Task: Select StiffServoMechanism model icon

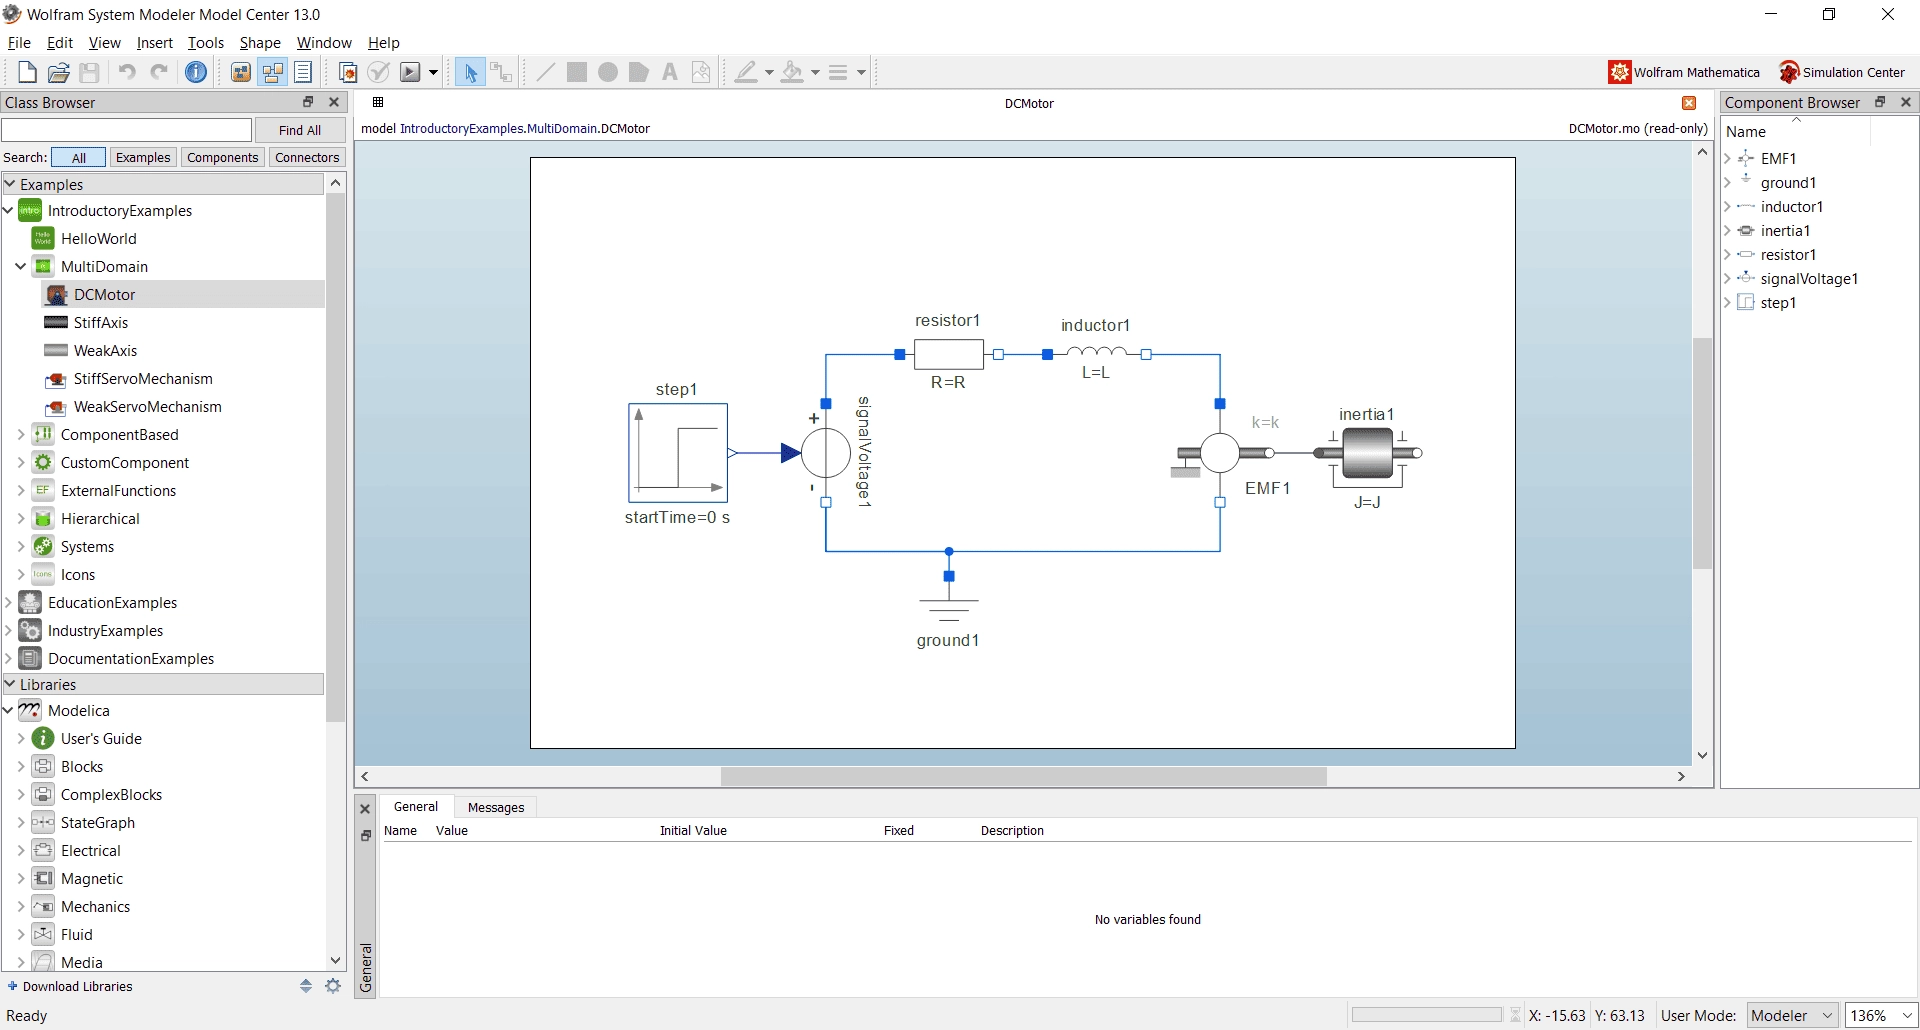Action: coord(56,379)
